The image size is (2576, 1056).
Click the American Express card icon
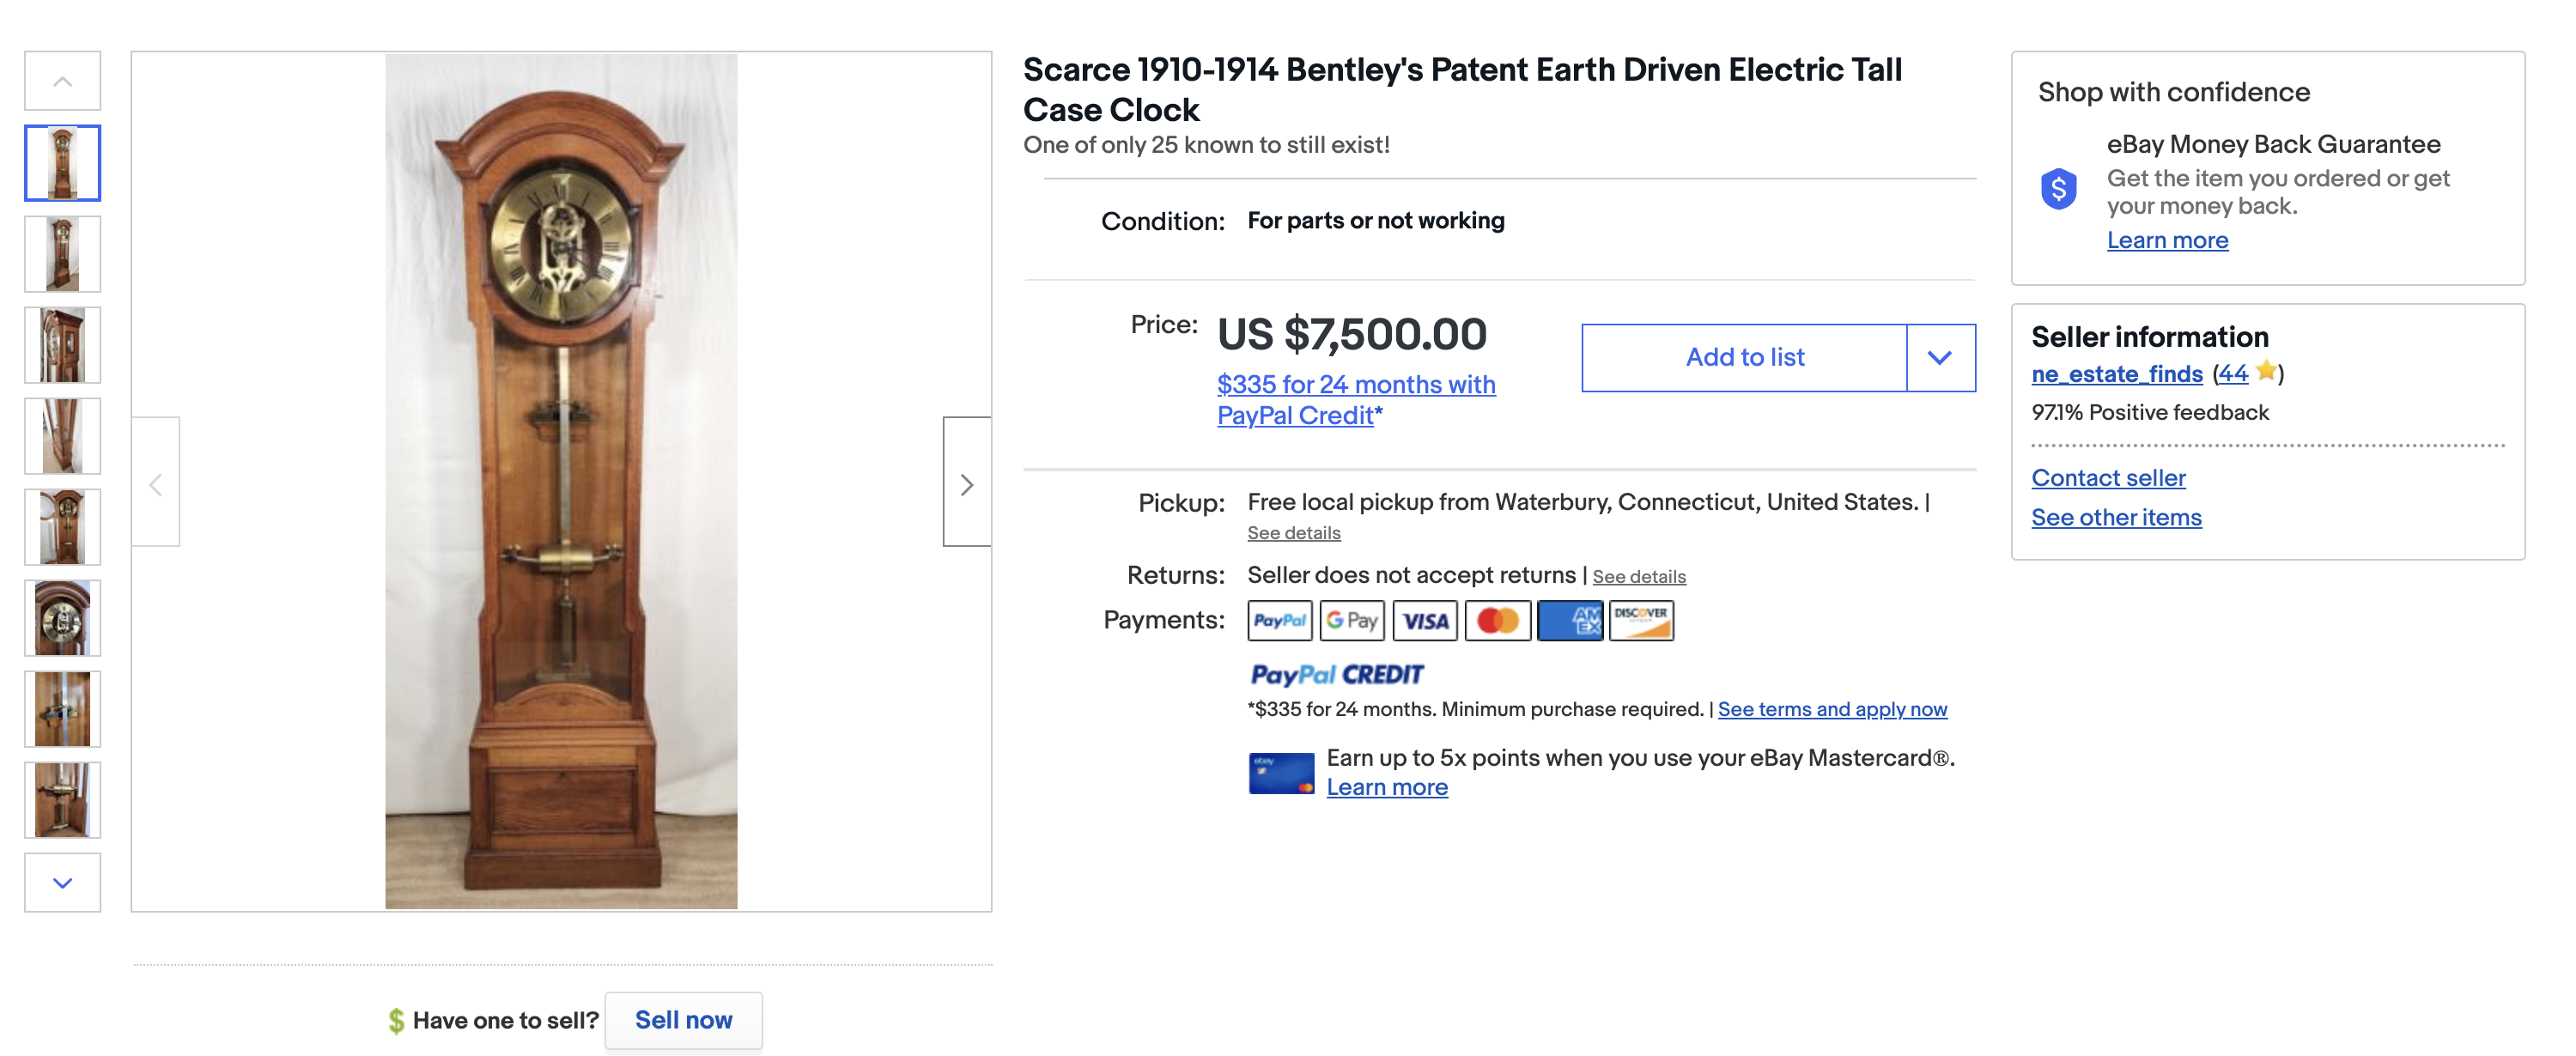[x=1569, y=621]
